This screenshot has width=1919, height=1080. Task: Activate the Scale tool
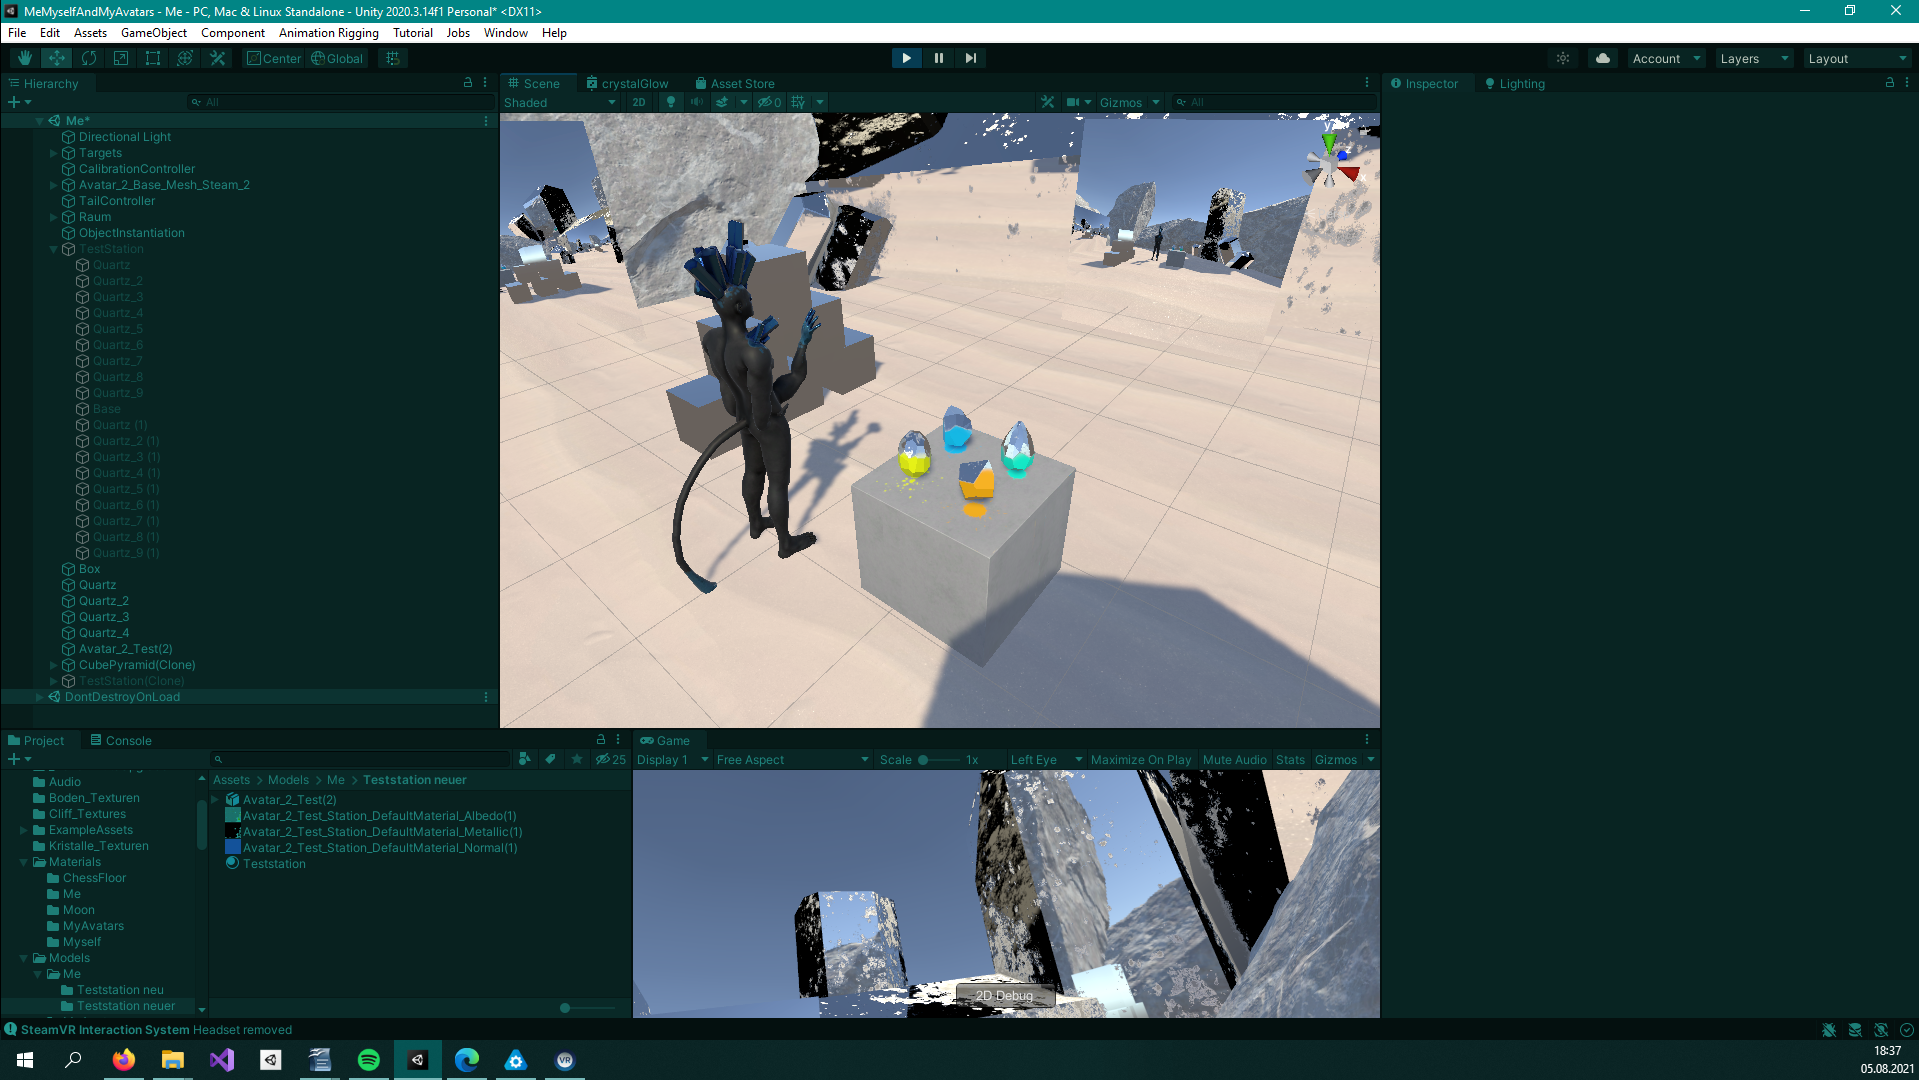tap(121, 57)
